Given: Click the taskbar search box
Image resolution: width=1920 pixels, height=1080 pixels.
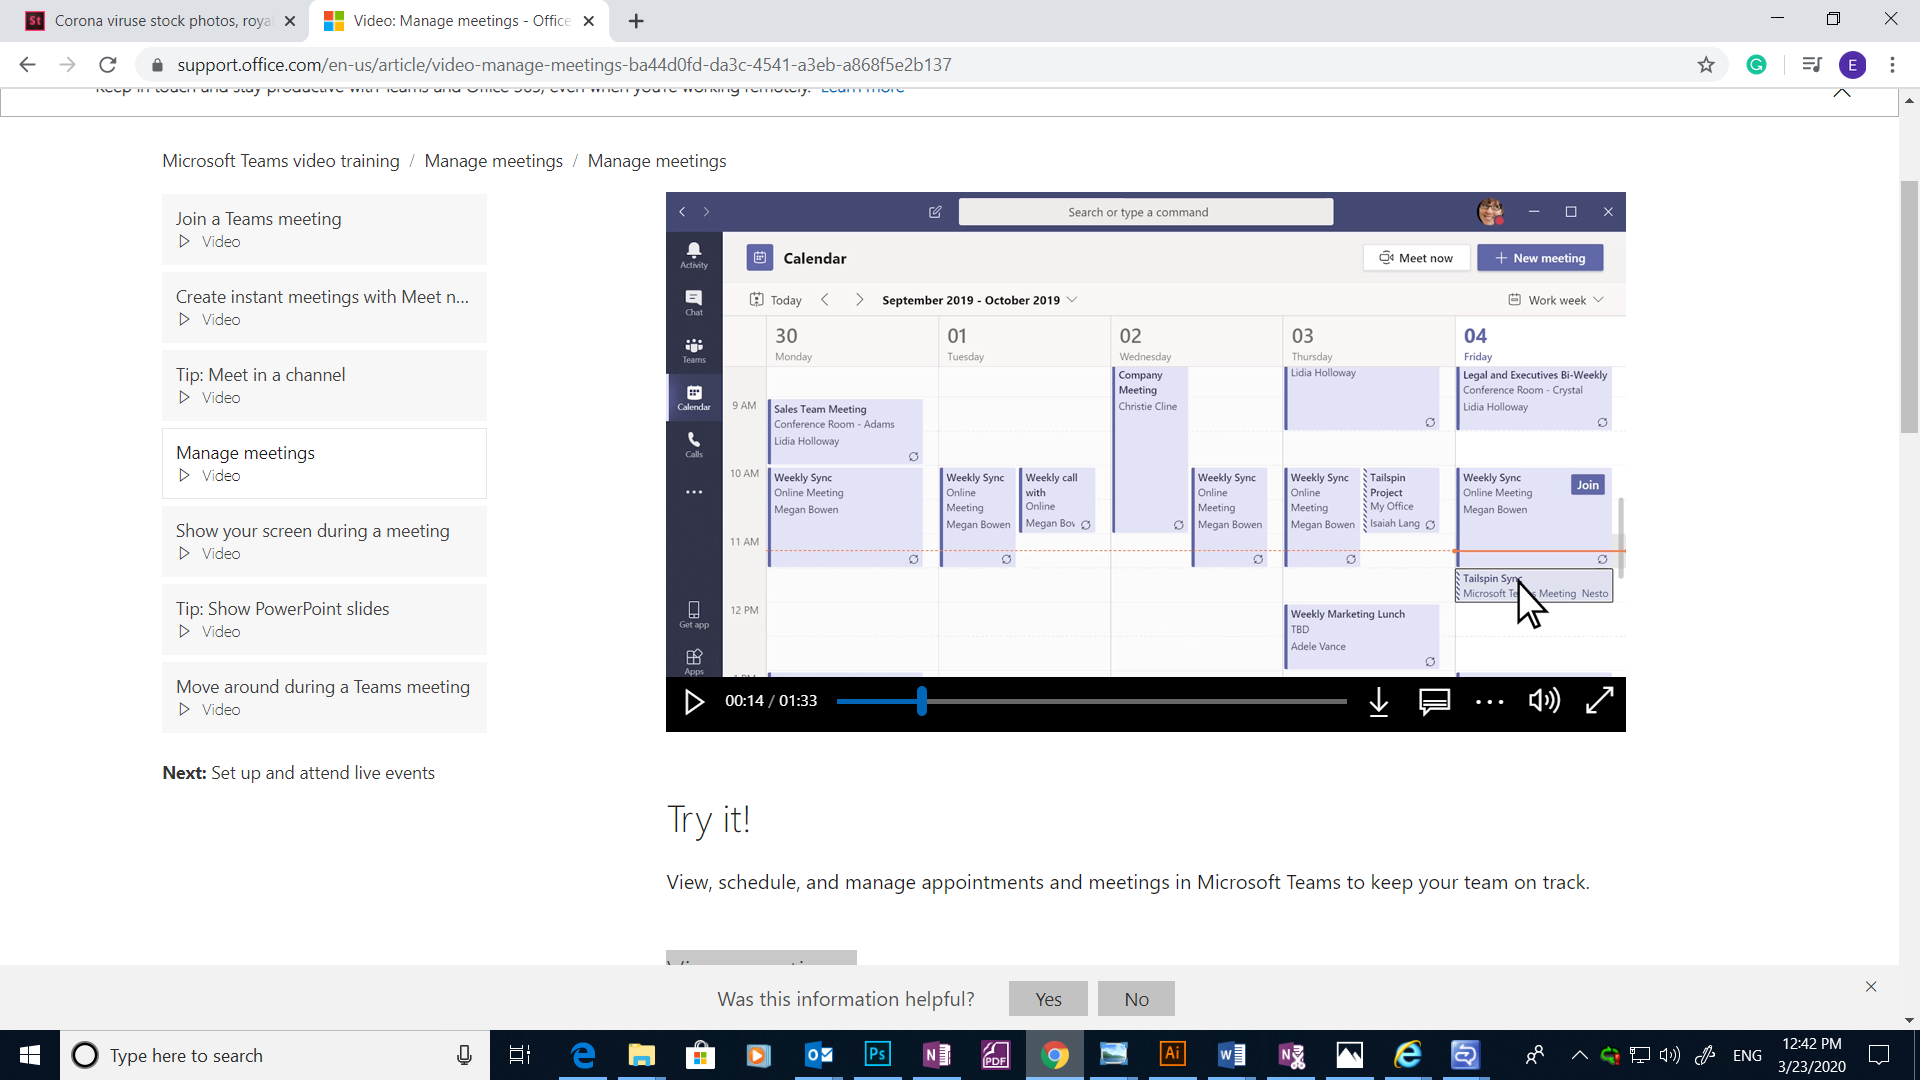Looking at the screenshot, I should tap(275, 1055).
